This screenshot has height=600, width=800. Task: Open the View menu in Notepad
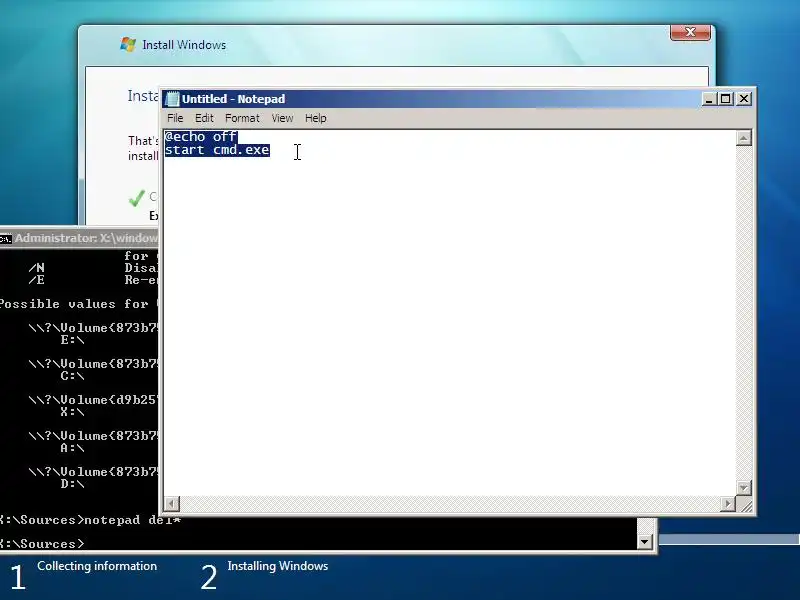(282, 118)
